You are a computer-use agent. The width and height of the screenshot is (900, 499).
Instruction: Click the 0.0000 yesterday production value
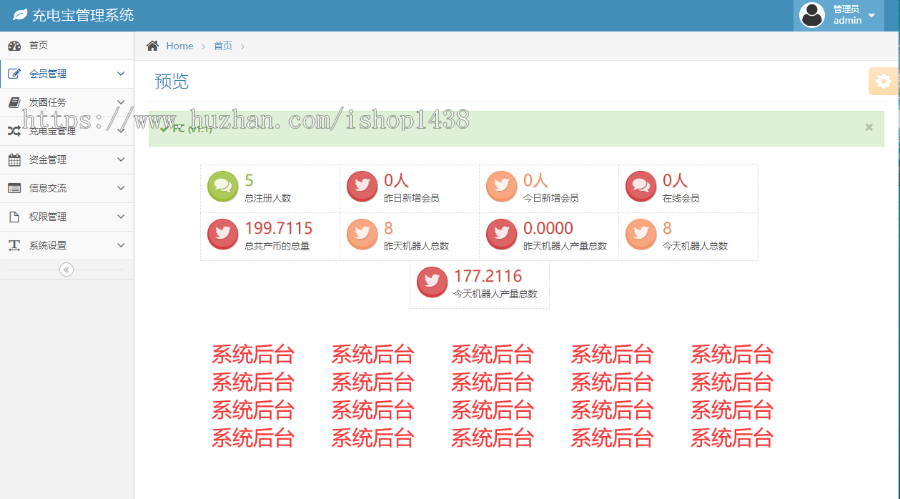tap(548, 229)
